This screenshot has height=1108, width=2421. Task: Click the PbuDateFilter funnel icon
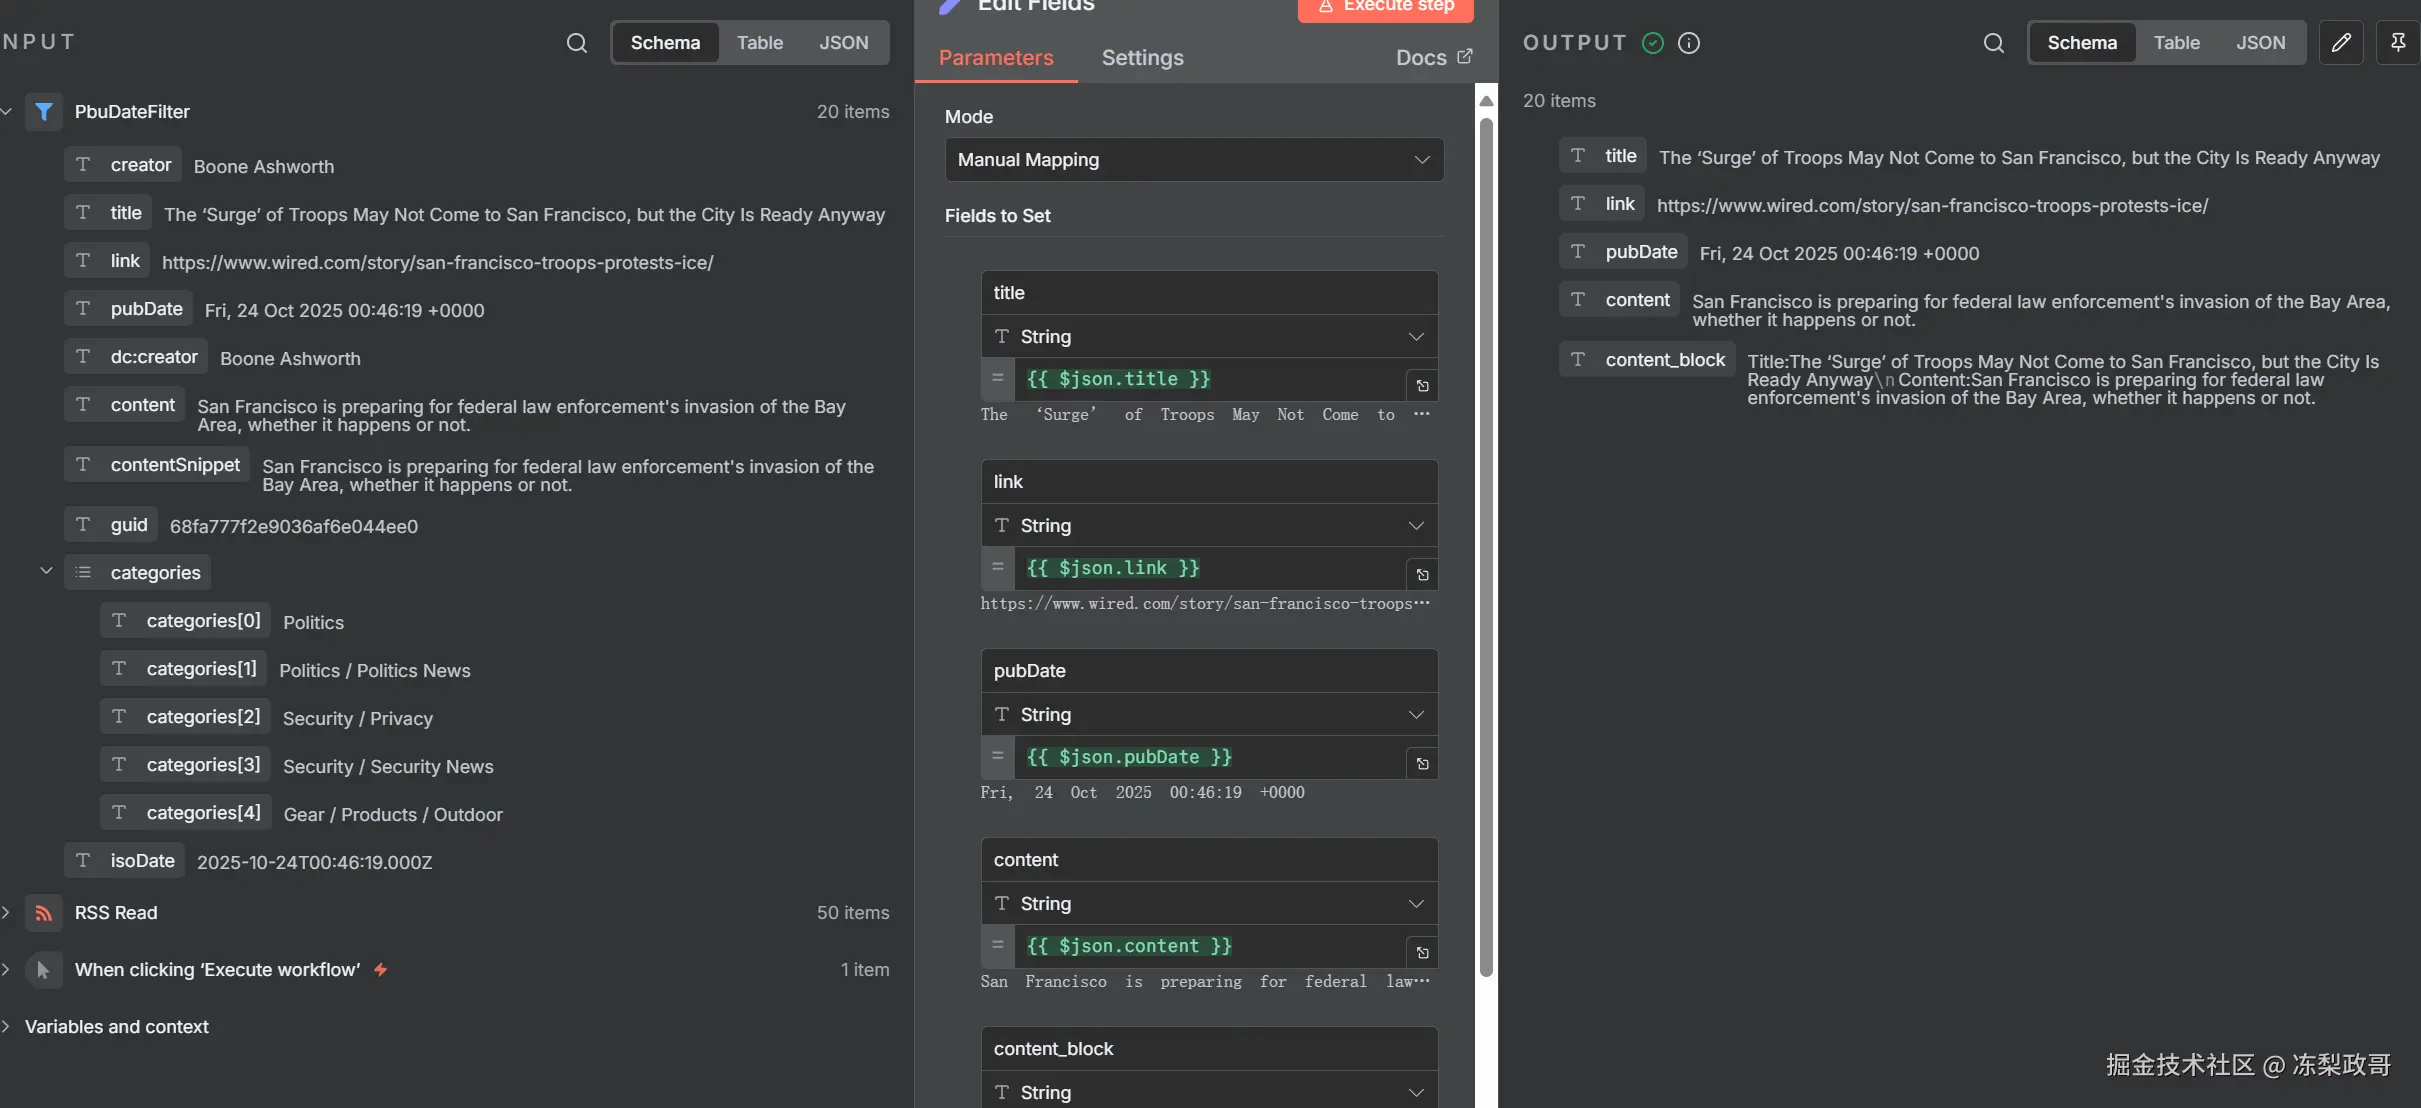pyautogui.click(x=44, y=112)
